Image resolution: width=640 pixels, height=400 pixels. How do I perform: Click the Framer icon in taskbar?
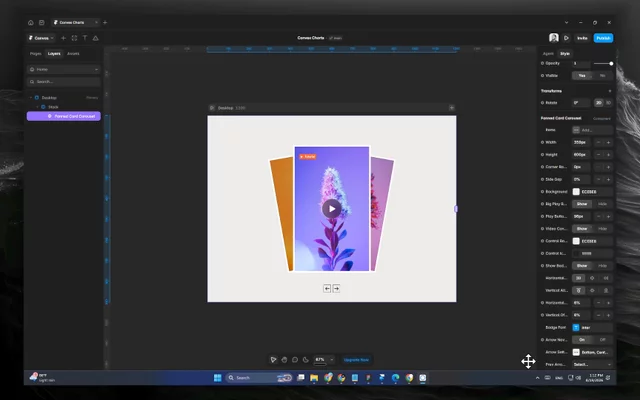pos(382,378)
